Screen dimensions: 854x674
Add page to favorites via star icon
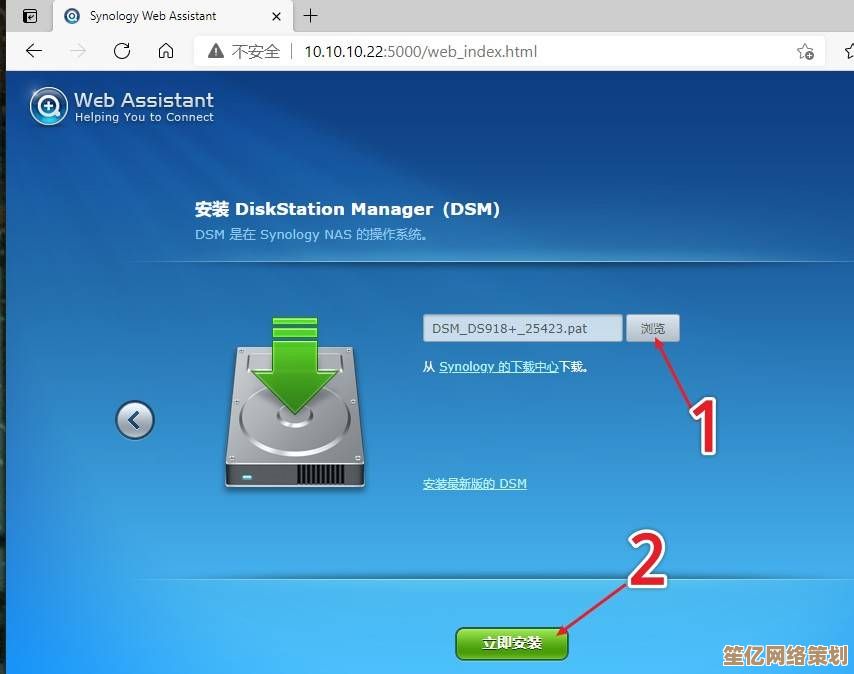[805, 51]
